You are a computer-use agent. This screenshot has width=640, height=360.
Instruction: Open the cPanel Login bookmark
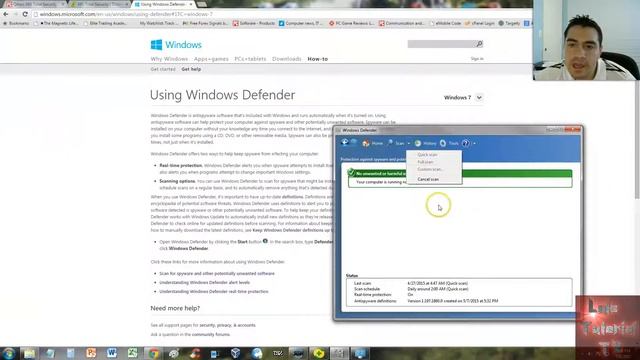(x=480, y=23)
